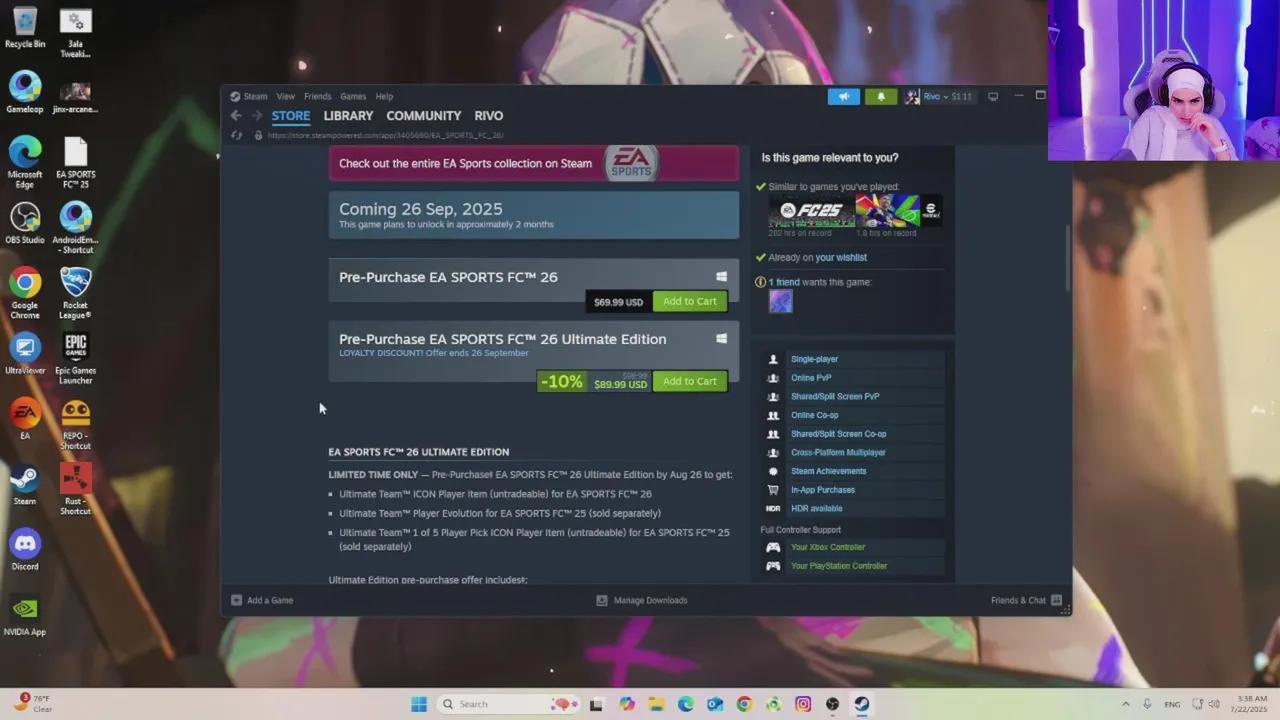1280x720 pixels.
Task: Open the Games menu
Action: coord(353,96)
